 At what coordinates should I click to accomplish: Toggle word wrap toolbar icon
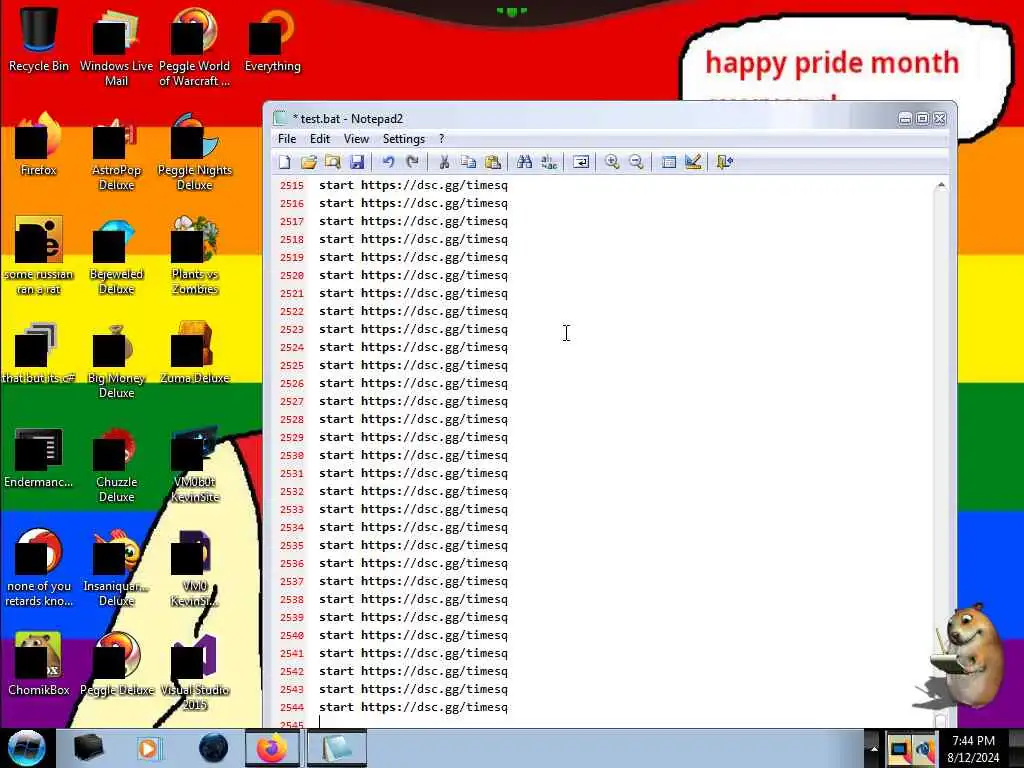pyautogui.click(x=581, y=162)
